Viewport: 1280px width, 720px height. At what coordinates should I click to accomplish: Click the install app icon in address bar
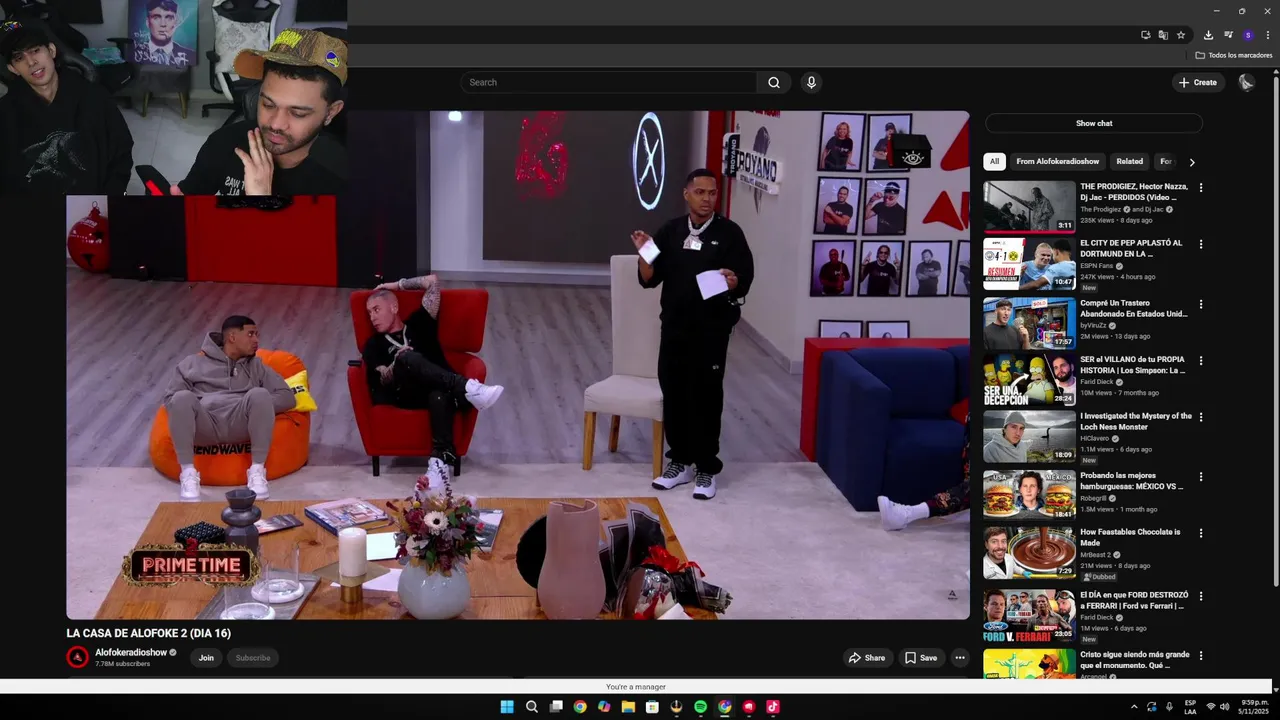[x=1146, y=35]
